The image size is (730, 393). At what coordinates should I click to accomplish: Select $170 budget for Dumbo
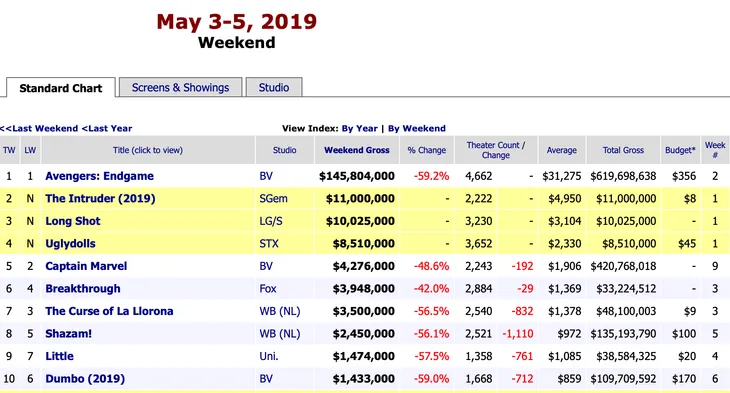tap(684, 379)
